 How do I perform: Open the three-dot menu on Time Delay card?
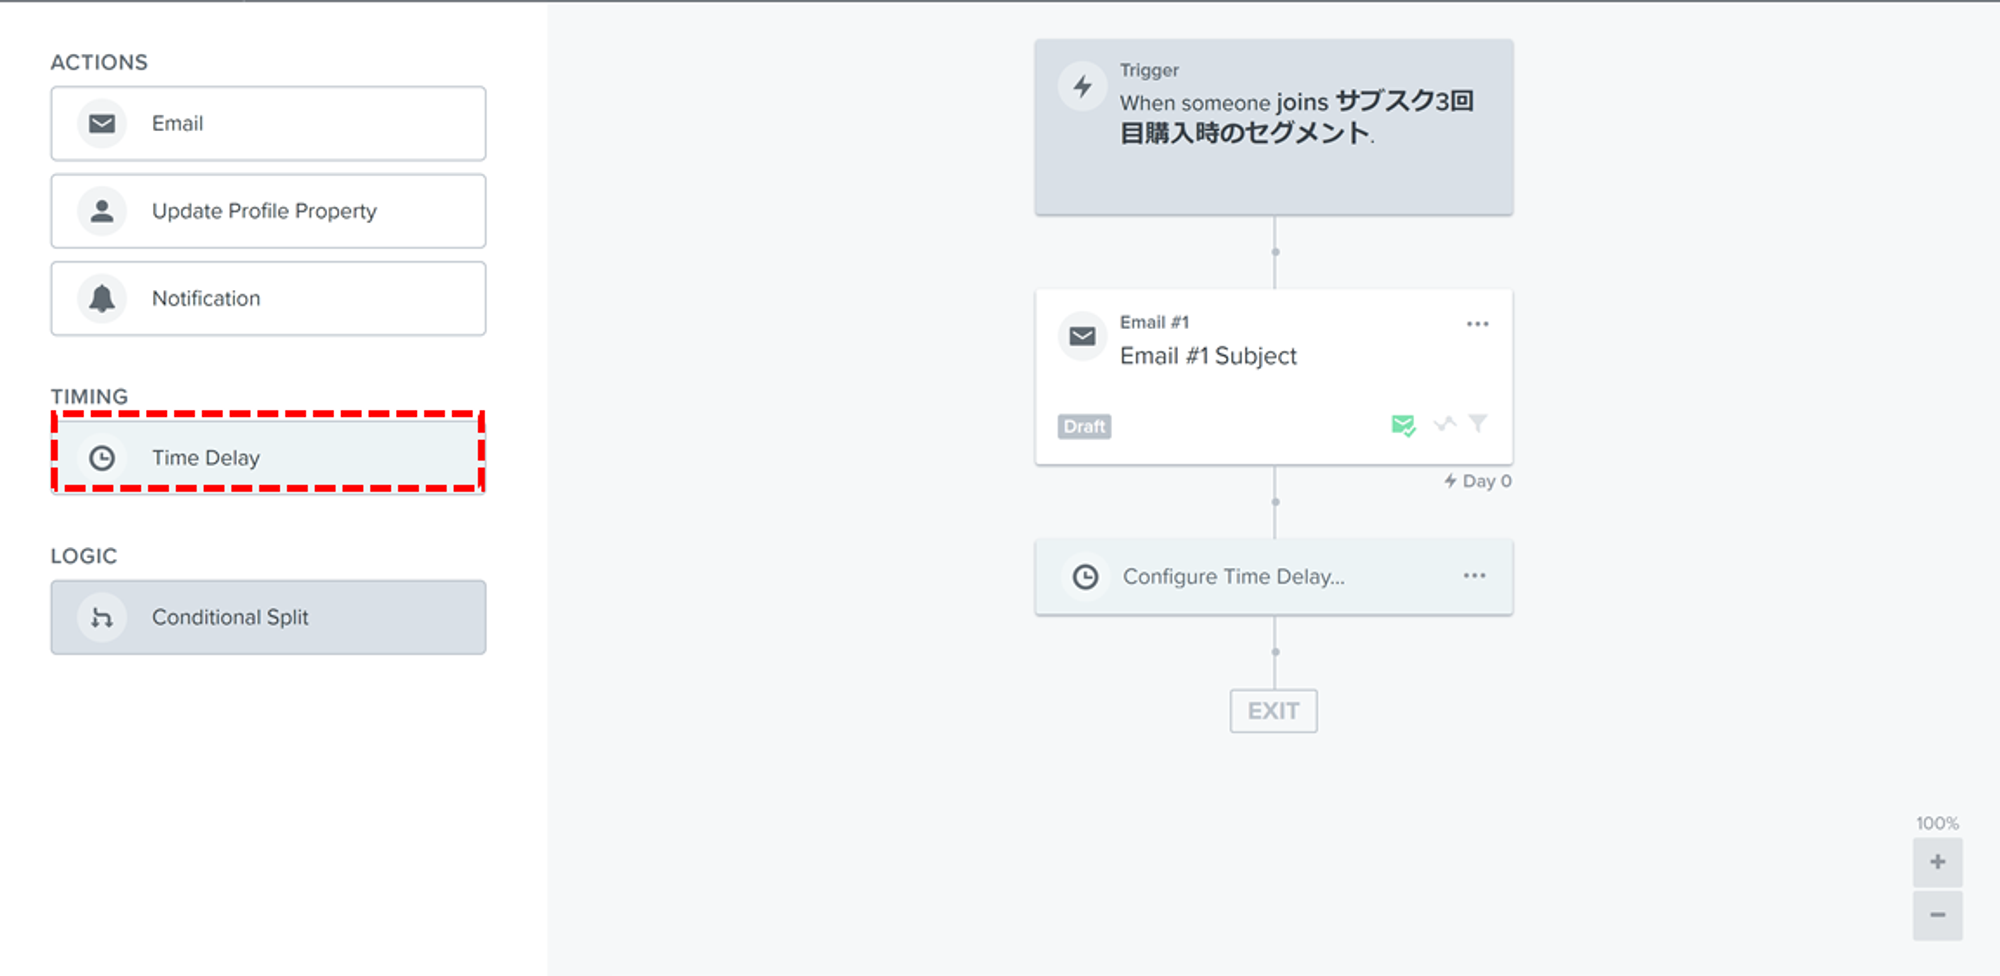pos(1474,576)
